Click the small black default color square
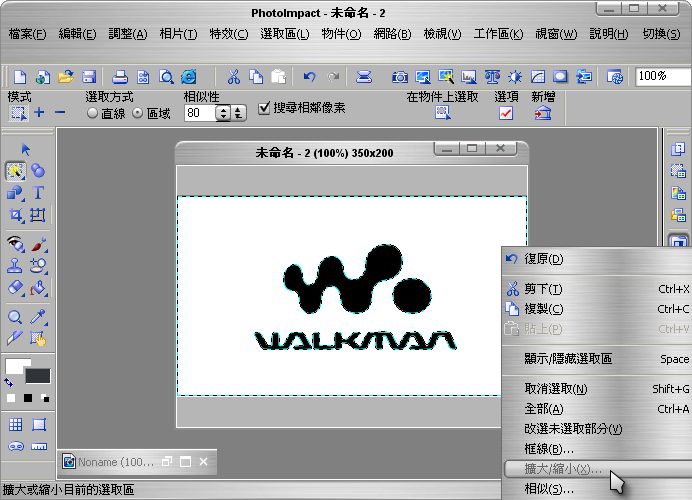692x500 pixels. coord(28,398)
